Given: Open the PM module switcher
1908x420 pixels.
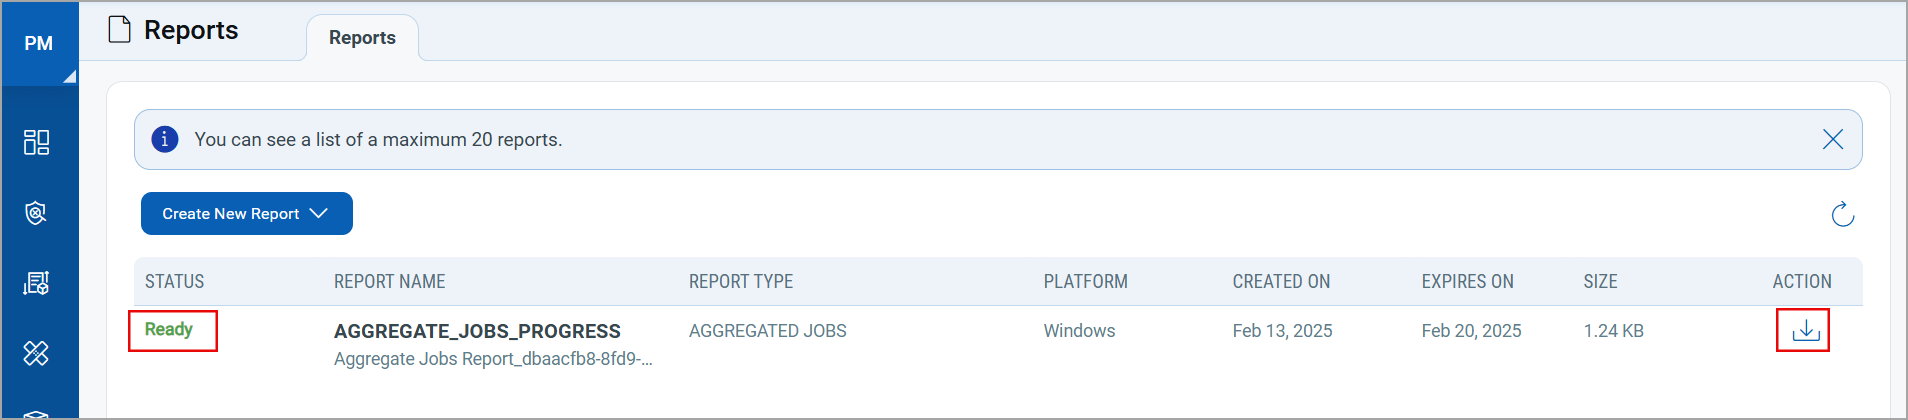Looking at the screenshot, I should tap(39, 43).
